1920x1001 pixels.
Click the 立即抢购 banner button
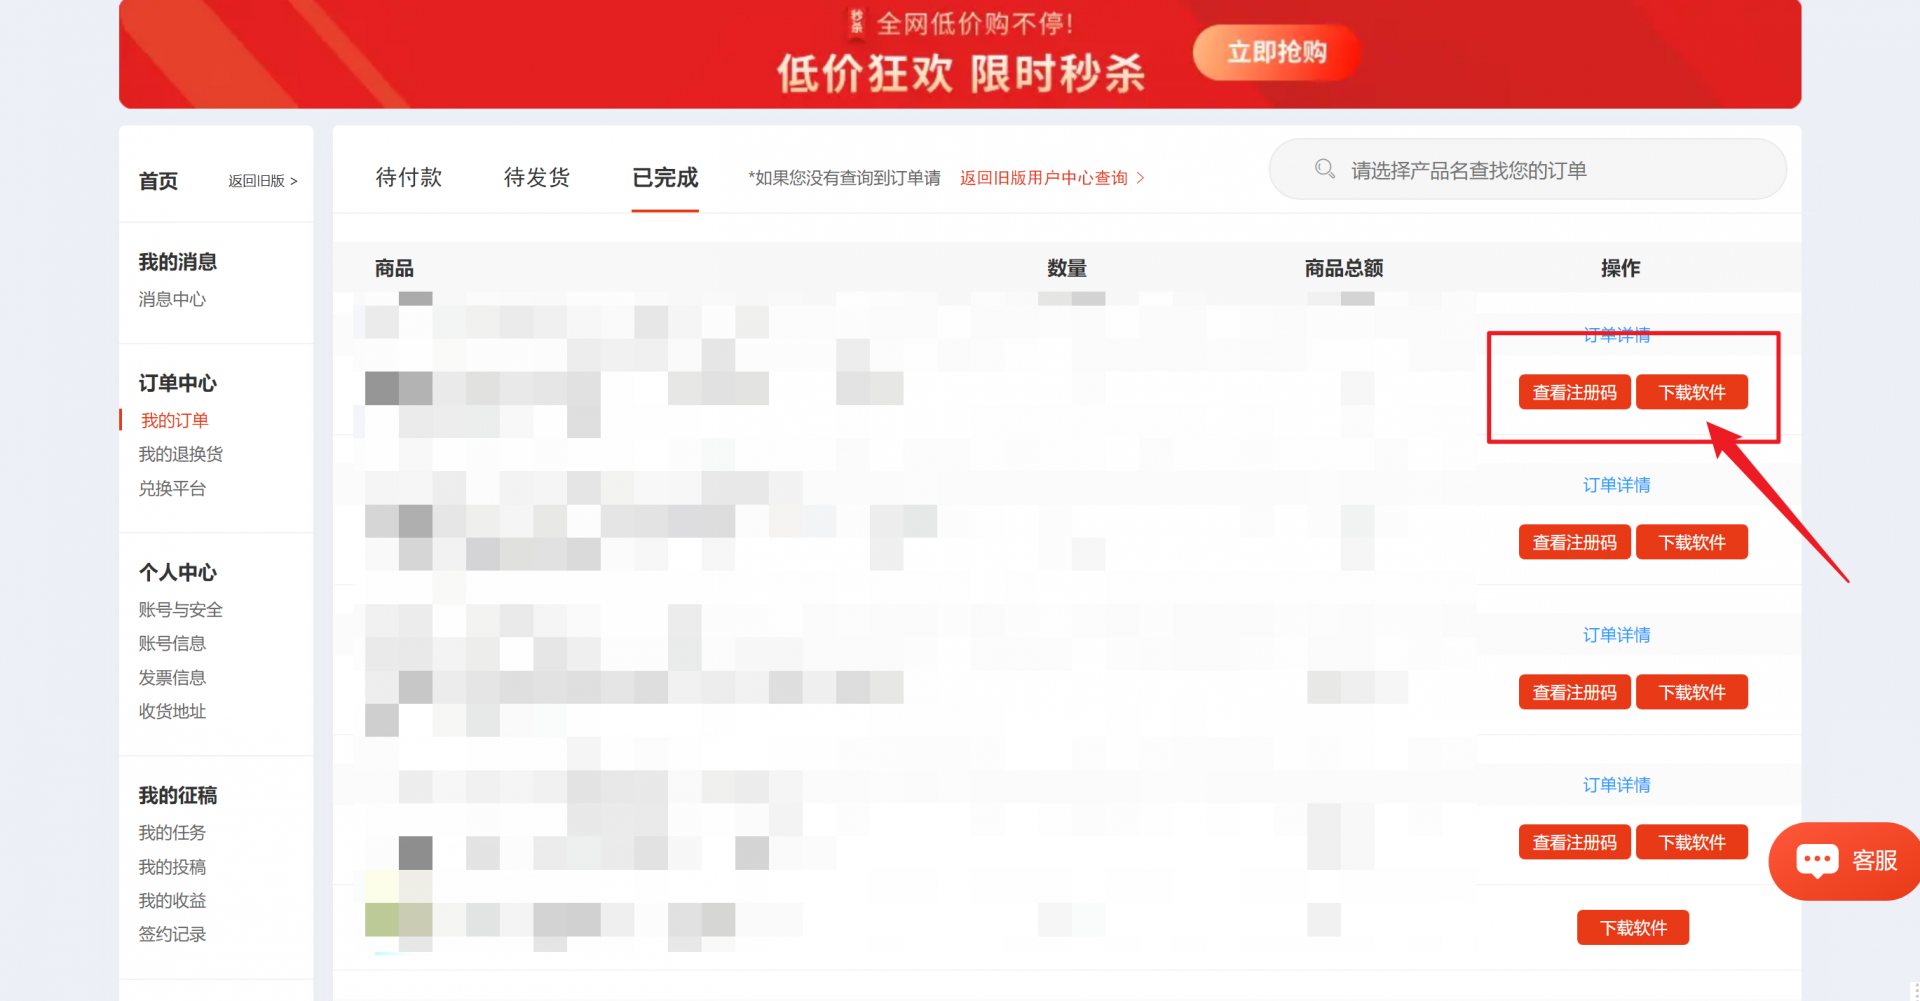1276,52
